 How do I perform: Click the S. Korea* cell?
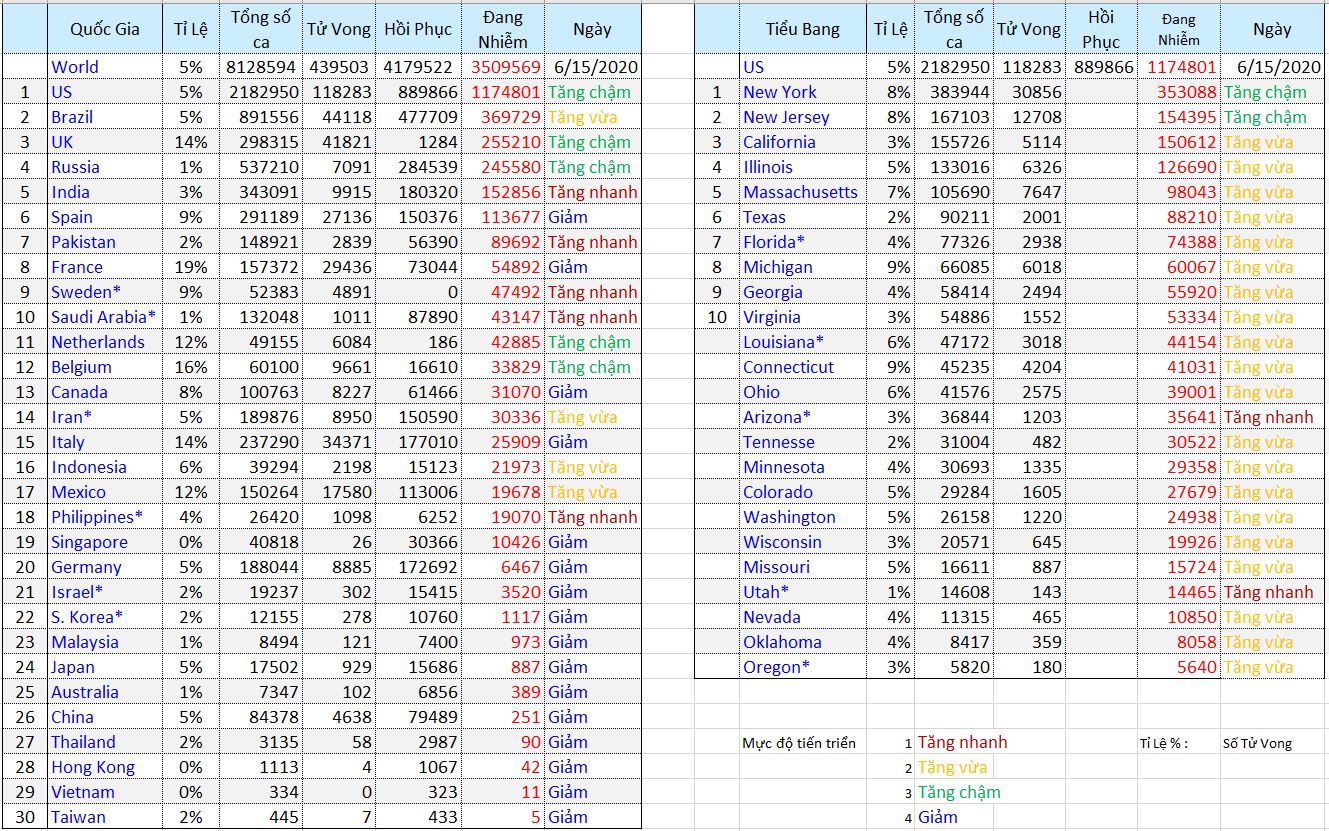105,617
